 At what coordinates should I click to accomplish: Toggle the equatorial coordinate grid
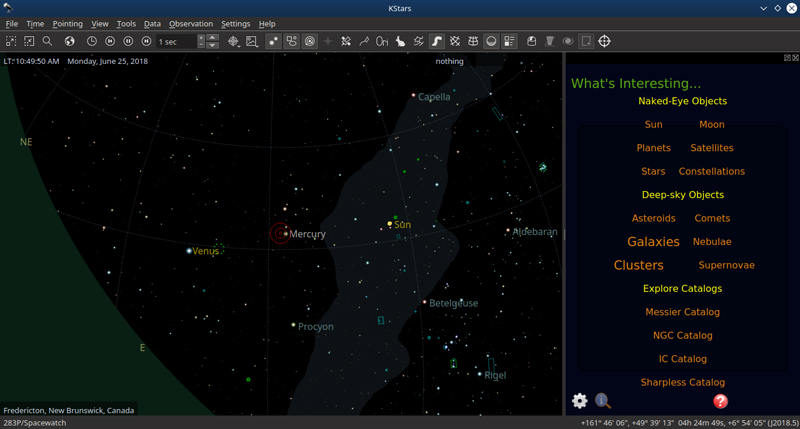[455, 41]
